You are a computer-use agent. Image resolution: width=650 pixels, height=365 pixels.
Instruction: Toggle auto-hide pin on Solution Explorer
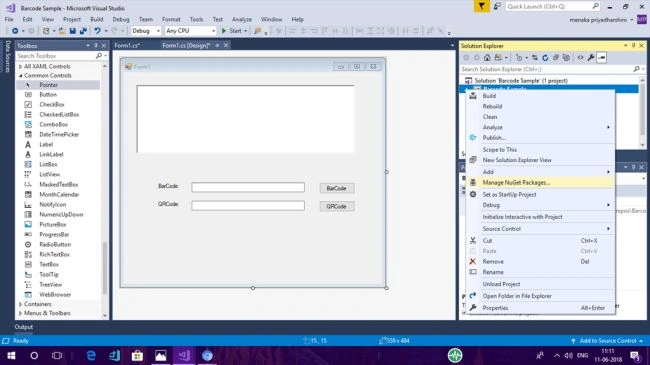tap(633, 46)
